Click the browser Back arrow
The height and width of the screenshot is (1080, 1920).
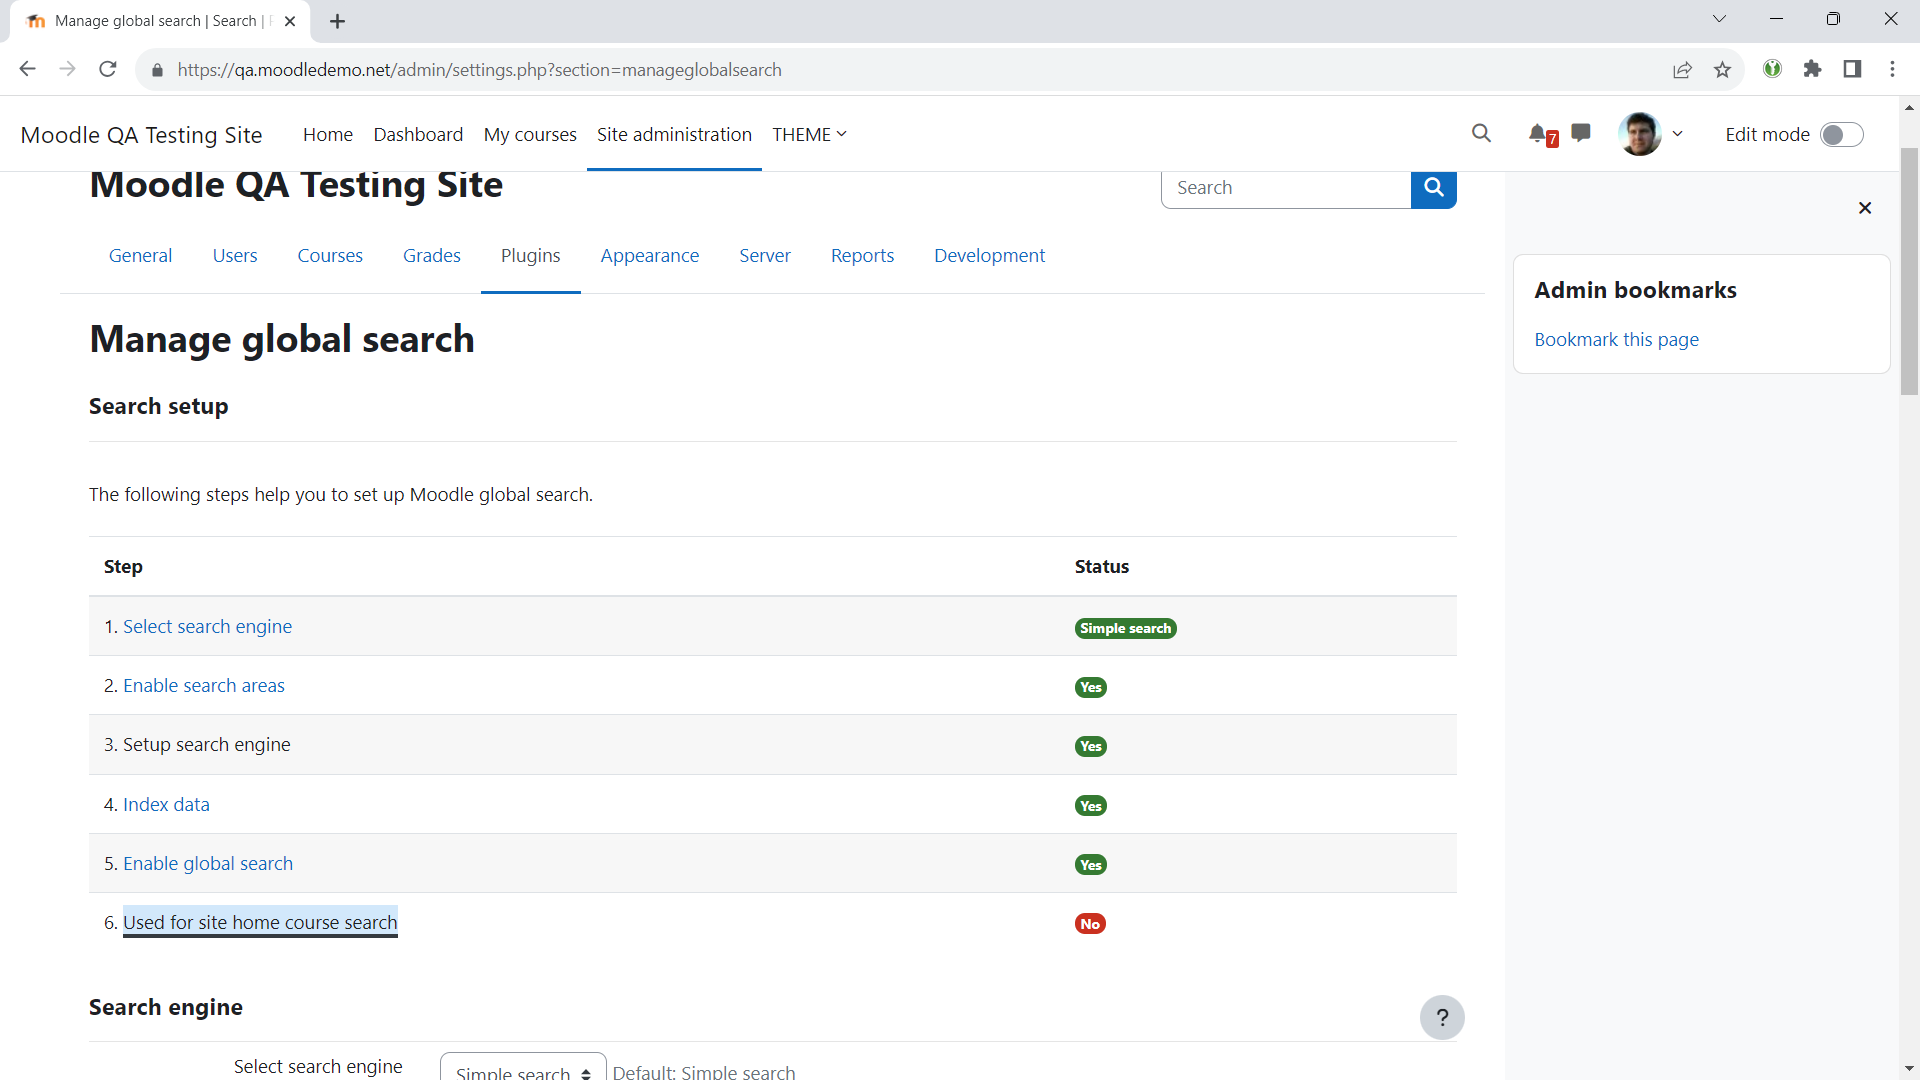click(x=28, y=69)
